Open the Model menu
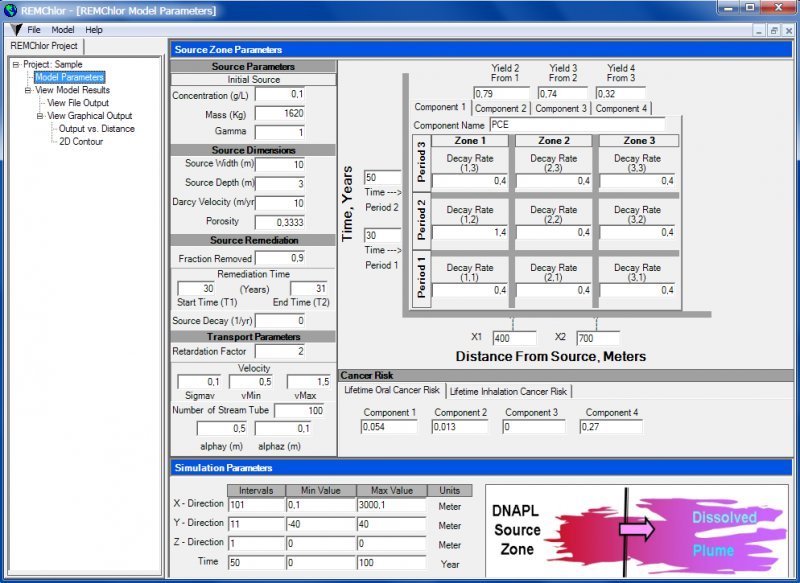 [63, 30]
